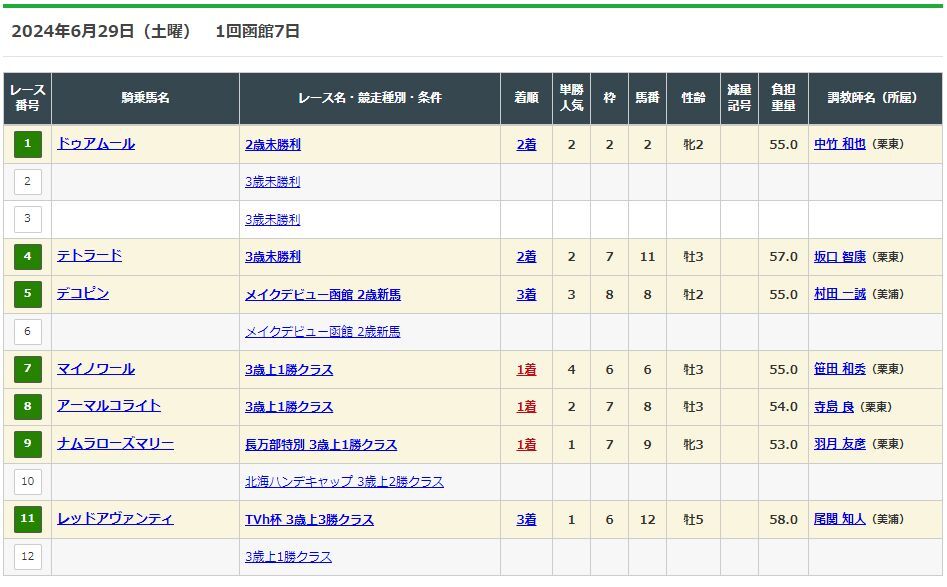Click the 性齢 column header
The height and width of the screenshot is (587, 947).
[x=693, y=98]
